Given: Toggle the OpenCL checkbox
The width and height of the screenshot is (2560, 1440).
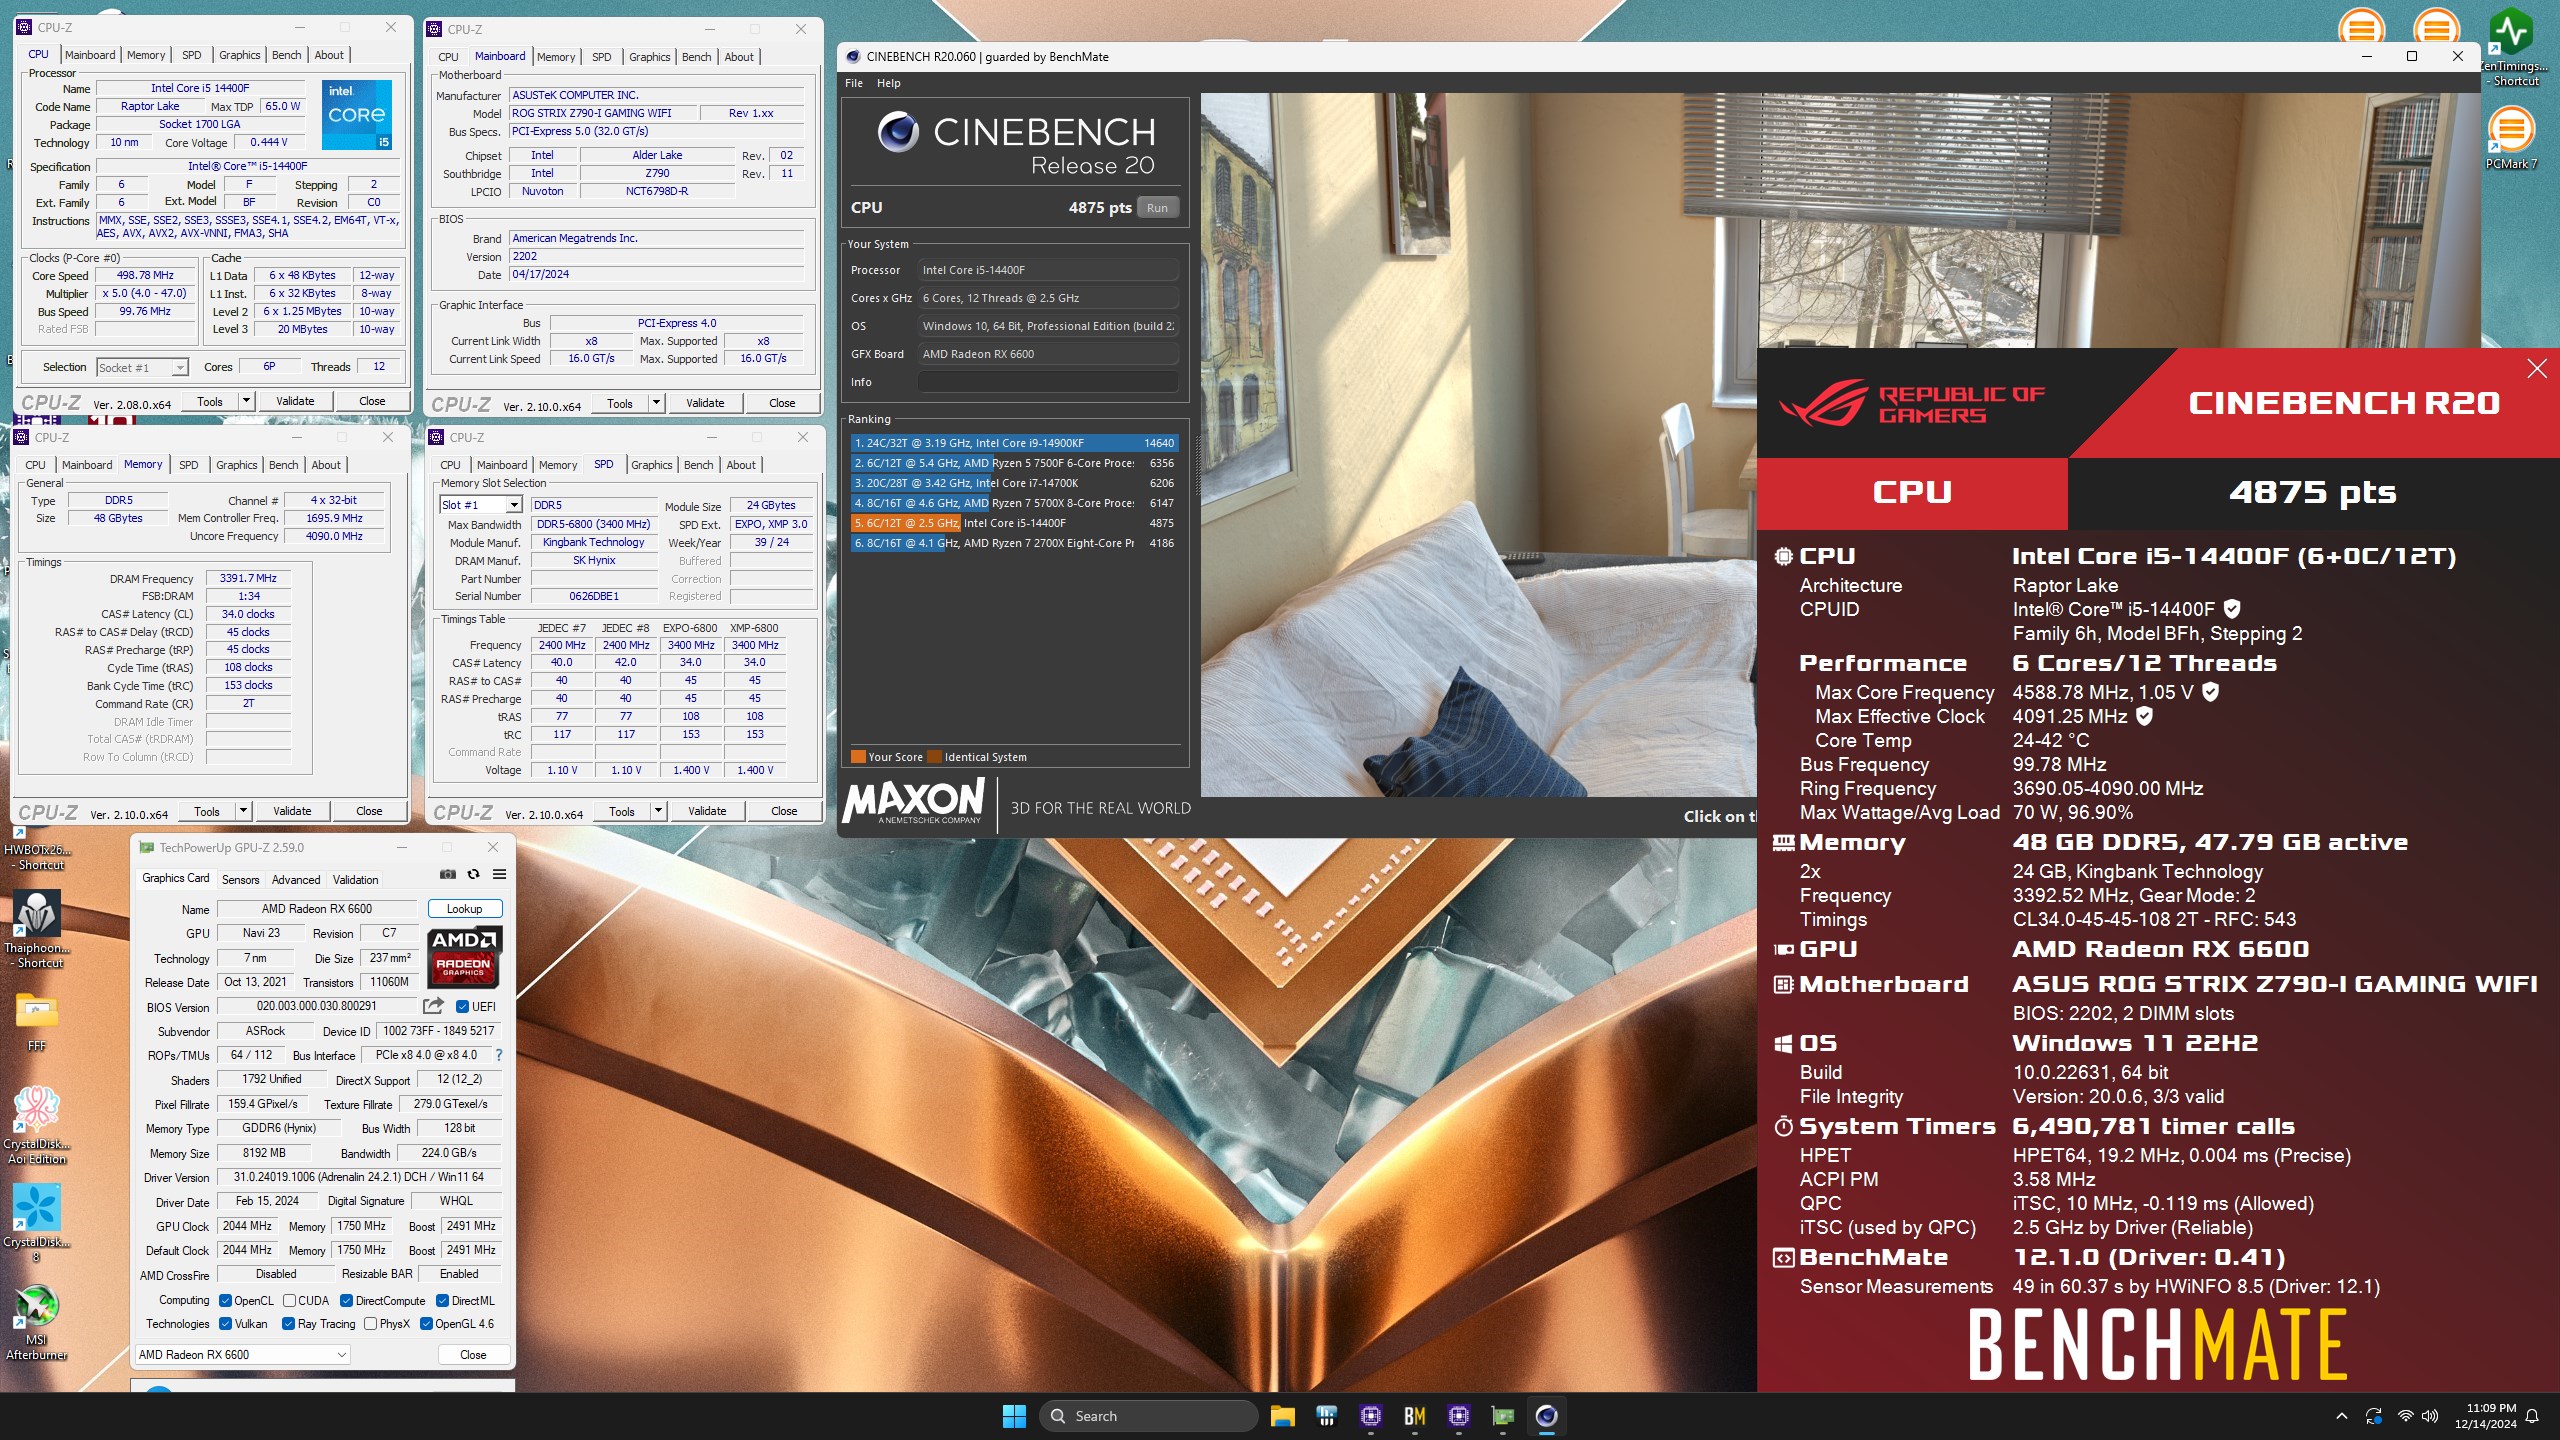Looking at the screenshot, I should pos(226,1301).
